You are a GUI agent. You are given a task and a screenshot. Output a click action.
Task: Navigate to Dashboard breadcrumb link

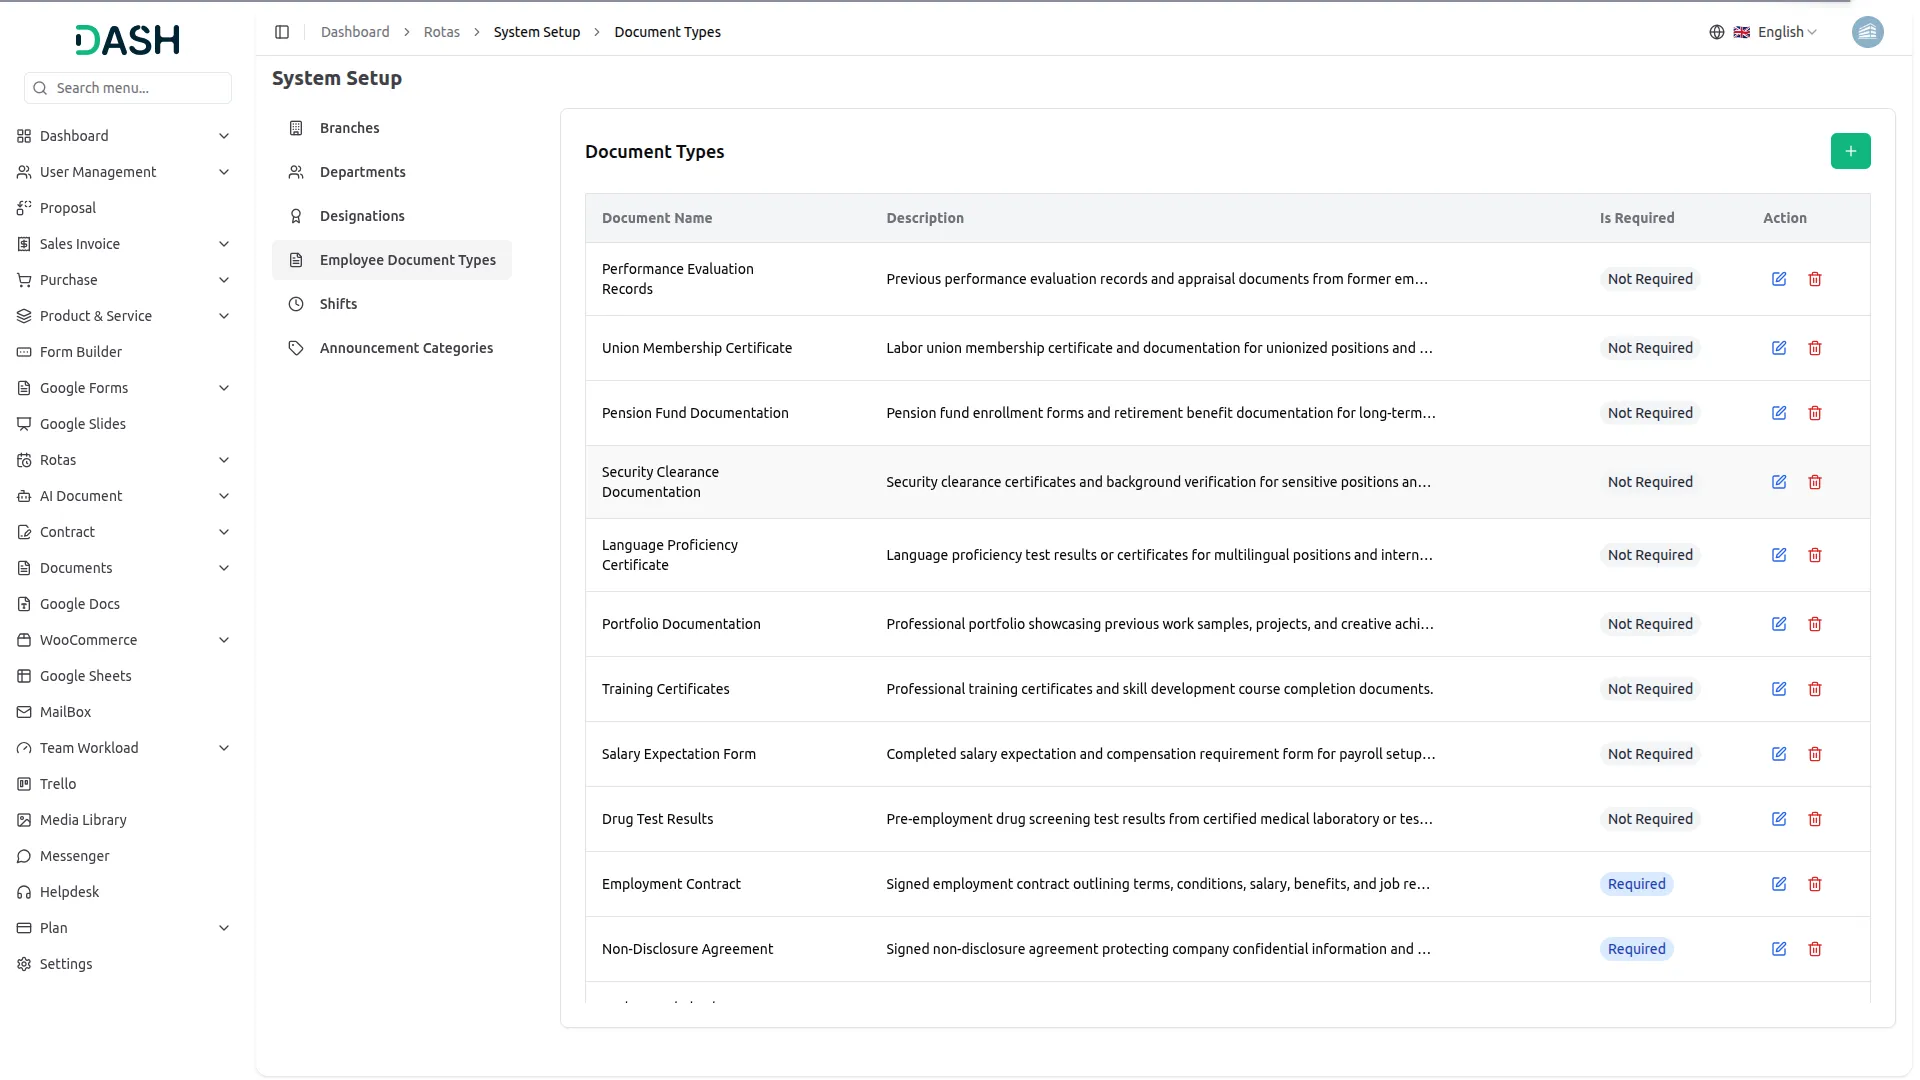click(355, 32)
